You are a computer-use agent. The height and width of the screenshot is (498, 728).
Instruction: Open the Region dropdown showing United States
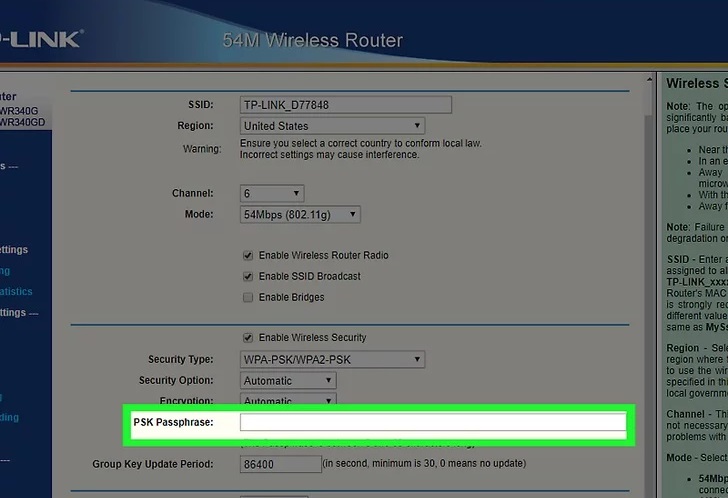click(x=332, y=126)
